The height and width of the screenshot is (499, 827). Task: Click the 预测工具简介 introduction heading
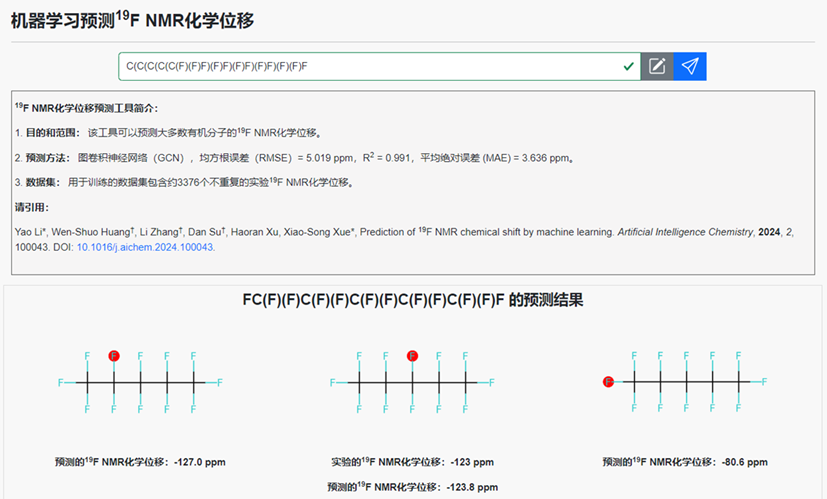[86, 108]
